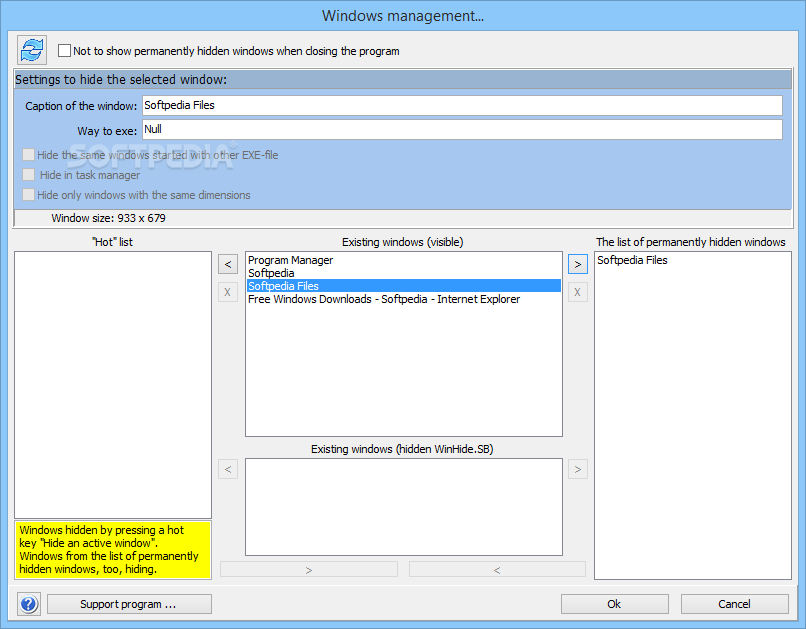Select highlighted 'Softpedia Files' in visible windows list
The width and height of the screenshot is (806, 629).
tap(404, 286)
